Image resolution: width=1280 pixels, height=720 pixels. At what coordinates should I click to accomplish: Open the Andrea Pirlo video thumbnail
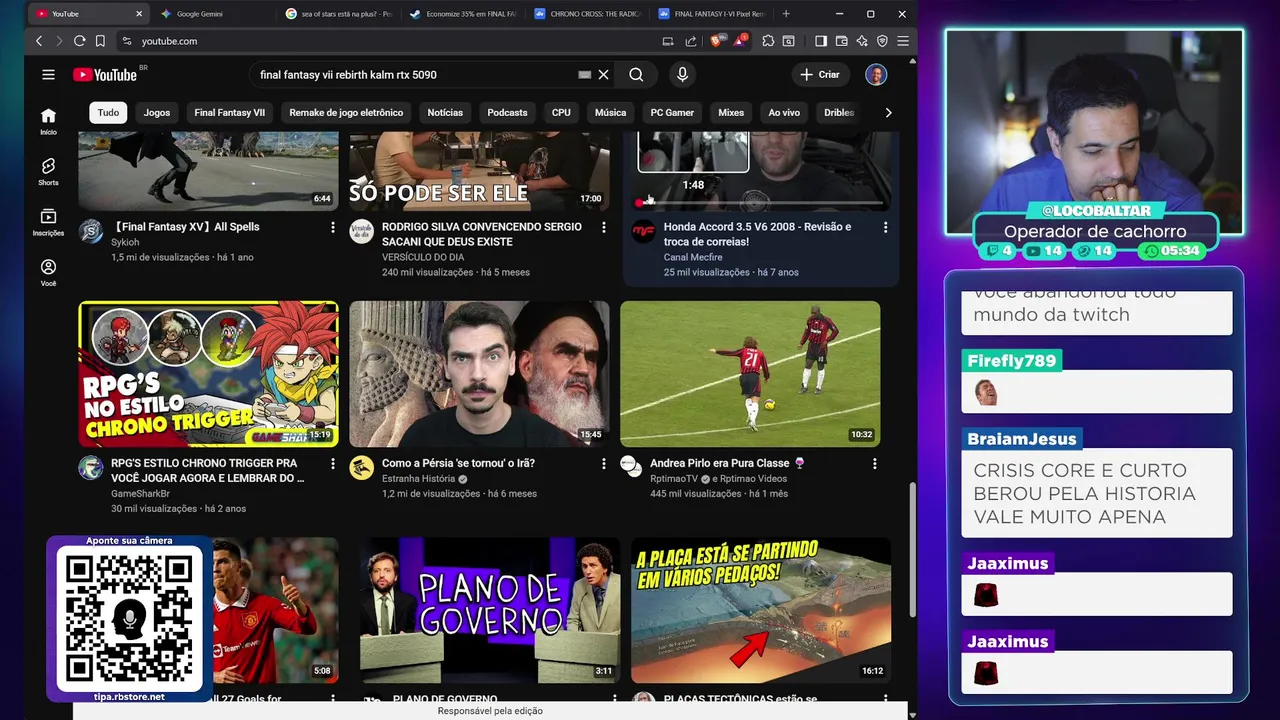point(750,374)
